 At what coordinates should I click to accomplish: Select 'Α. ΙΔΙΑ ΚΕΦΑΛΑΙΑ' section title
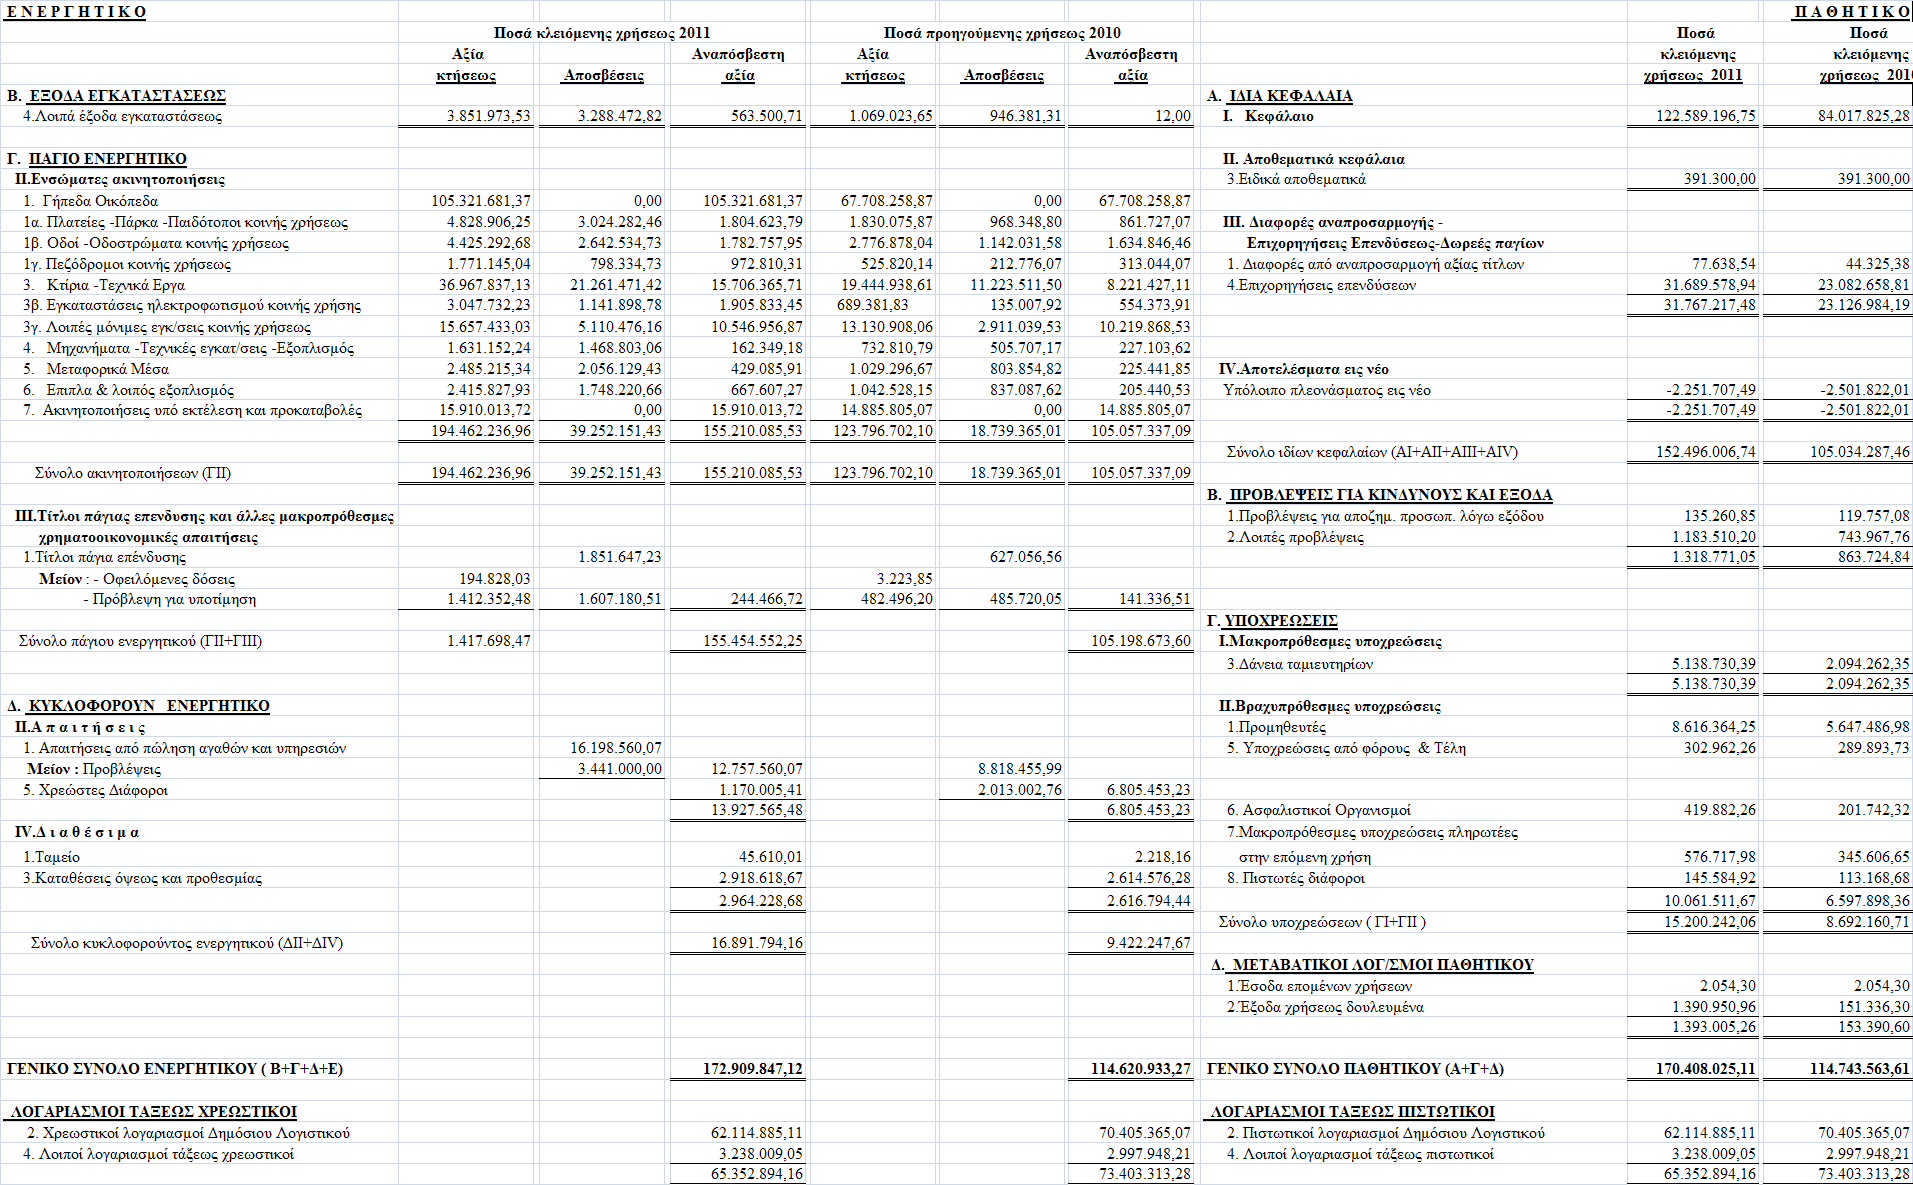[x=1280, y=96]
